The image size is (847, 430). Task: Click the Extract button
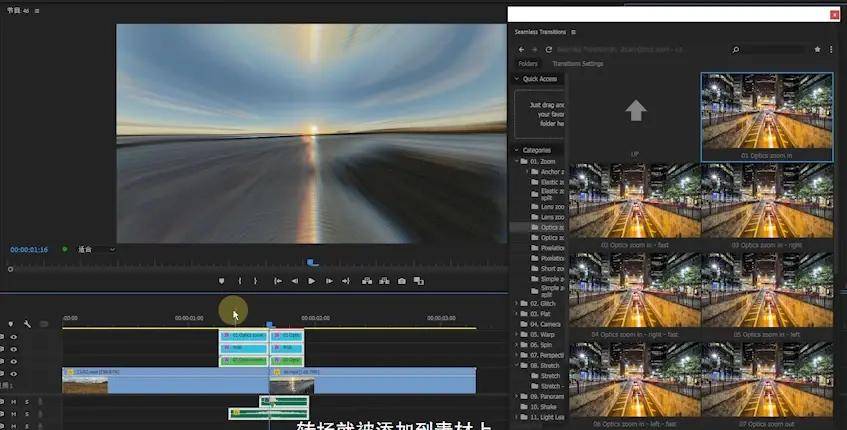[x=384, y=281]
